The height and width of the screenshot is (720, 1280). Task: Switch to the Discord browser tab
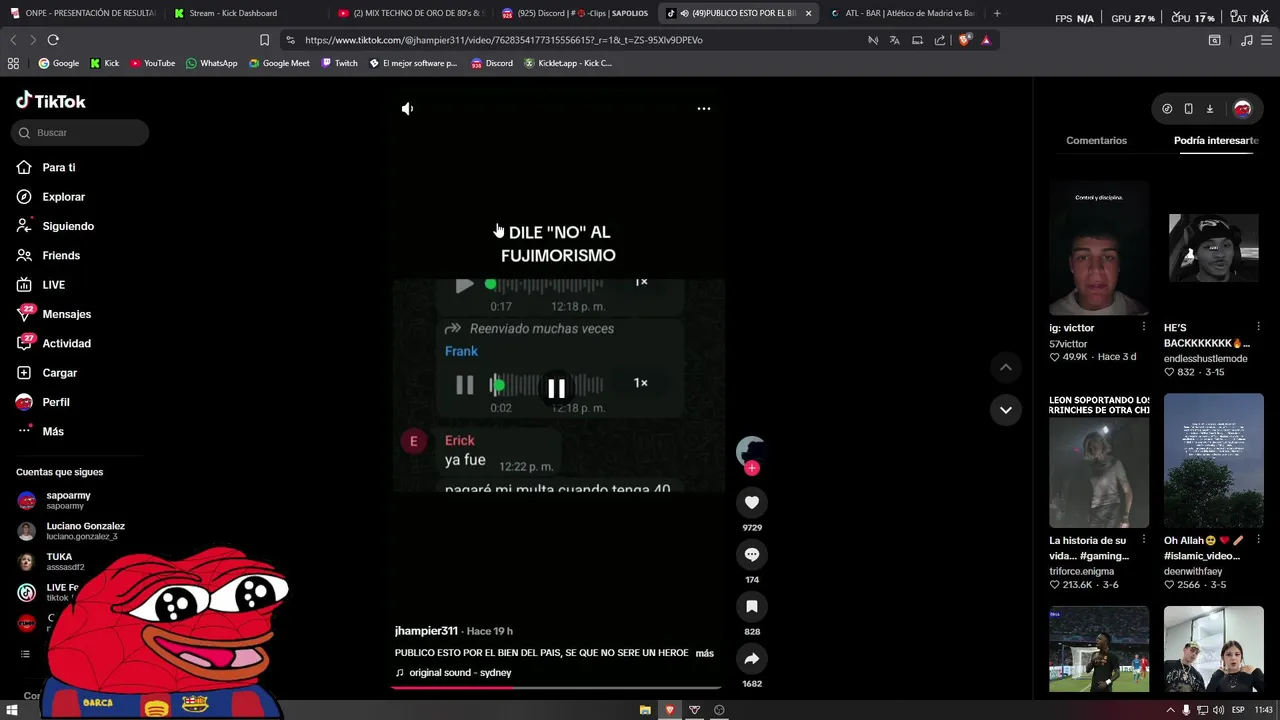tap(575, 13)
